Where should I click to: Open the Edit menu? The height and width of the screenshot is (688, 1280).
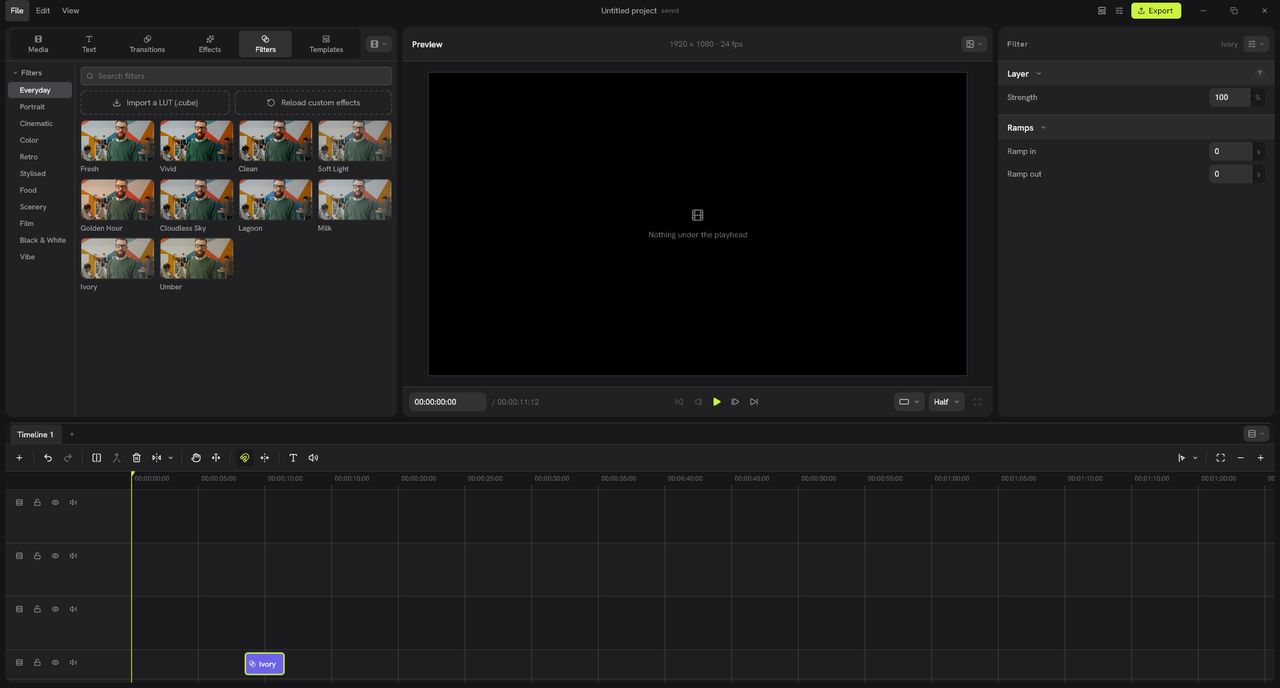[43, 11]
